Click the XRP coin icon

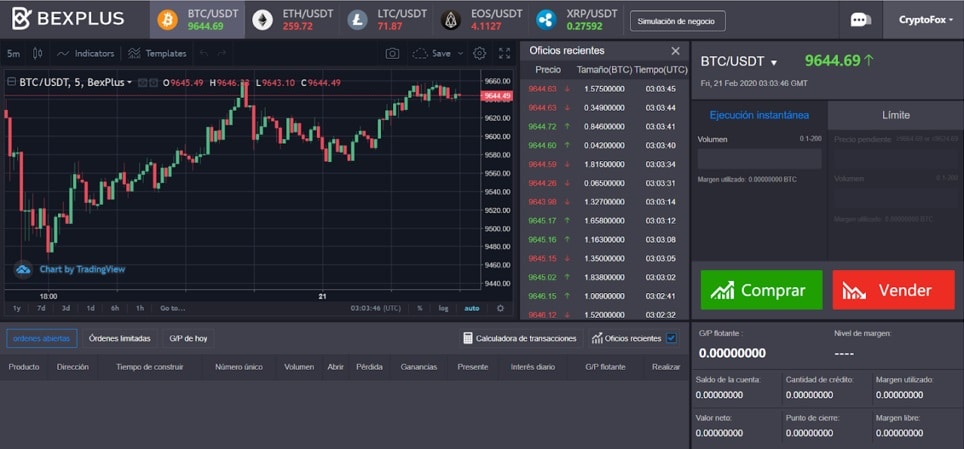click(x=546, y=19)
